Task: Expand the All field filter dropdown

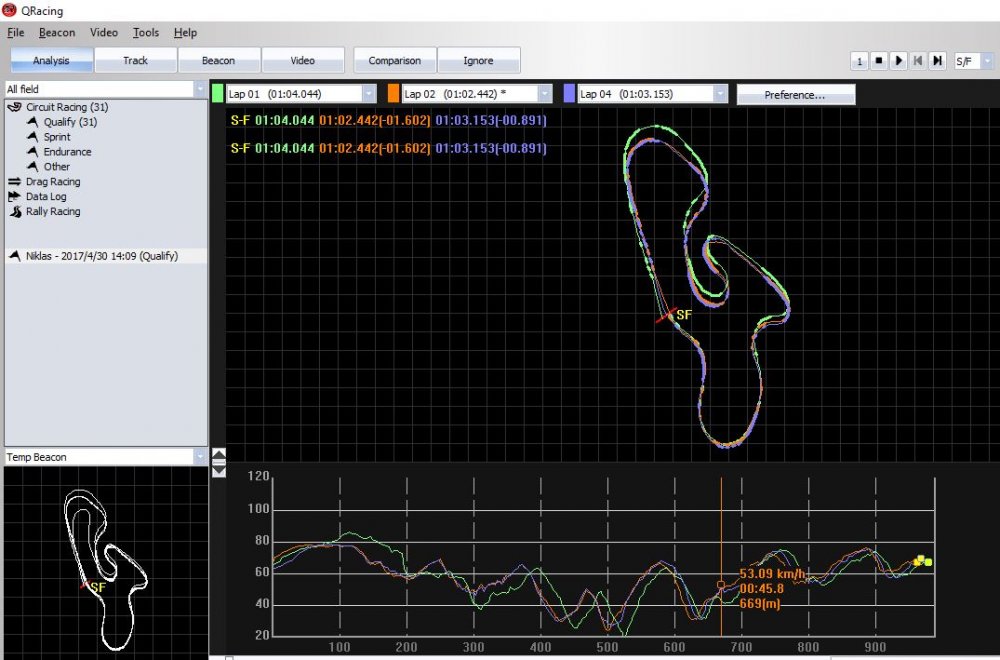Action: [198, 89]
